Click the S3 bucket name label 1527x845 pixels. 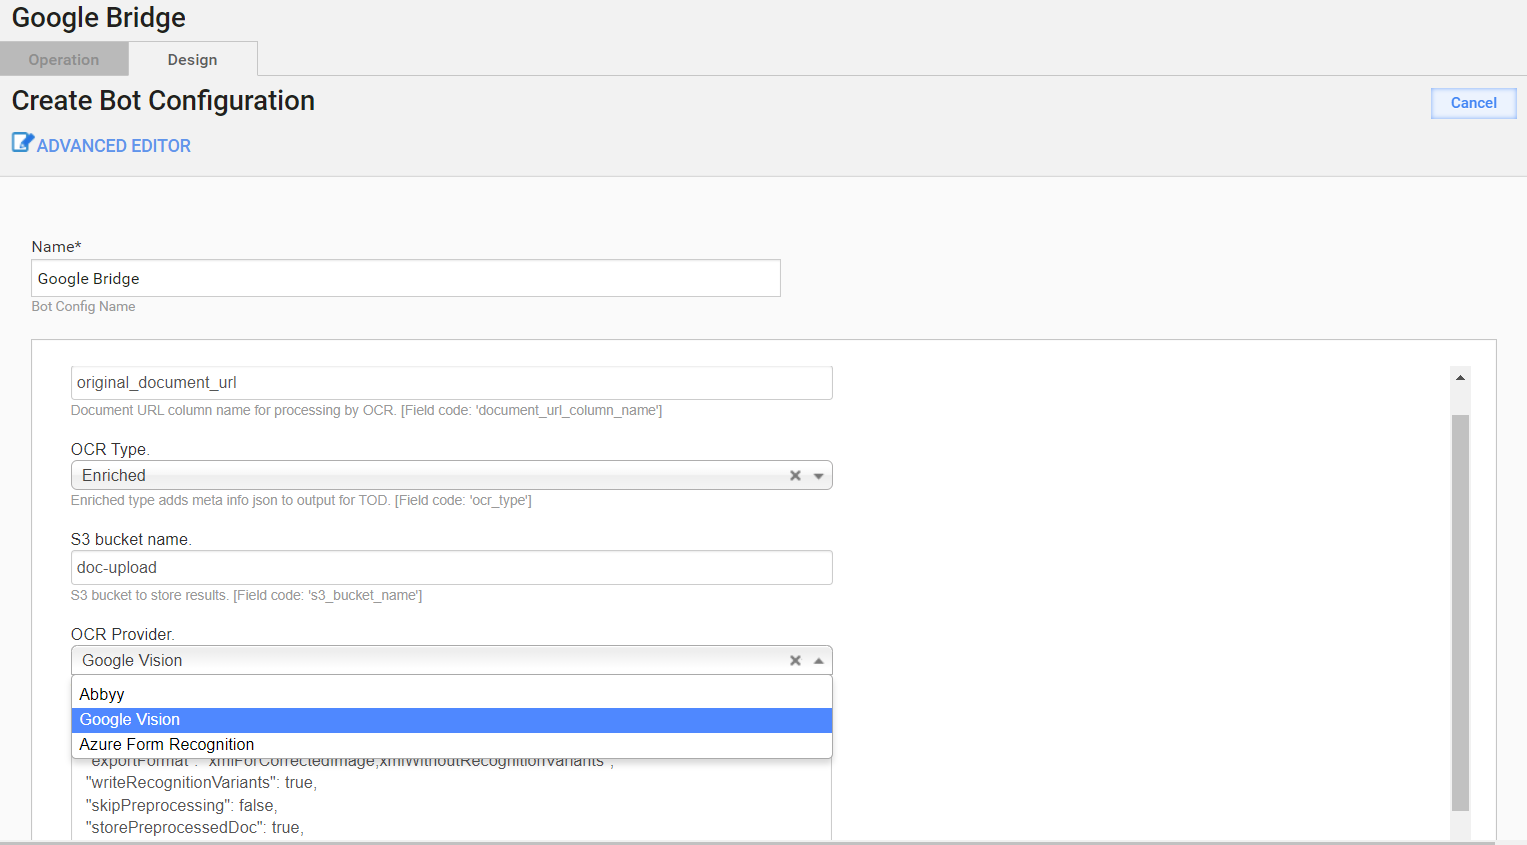tap(131, 540)
